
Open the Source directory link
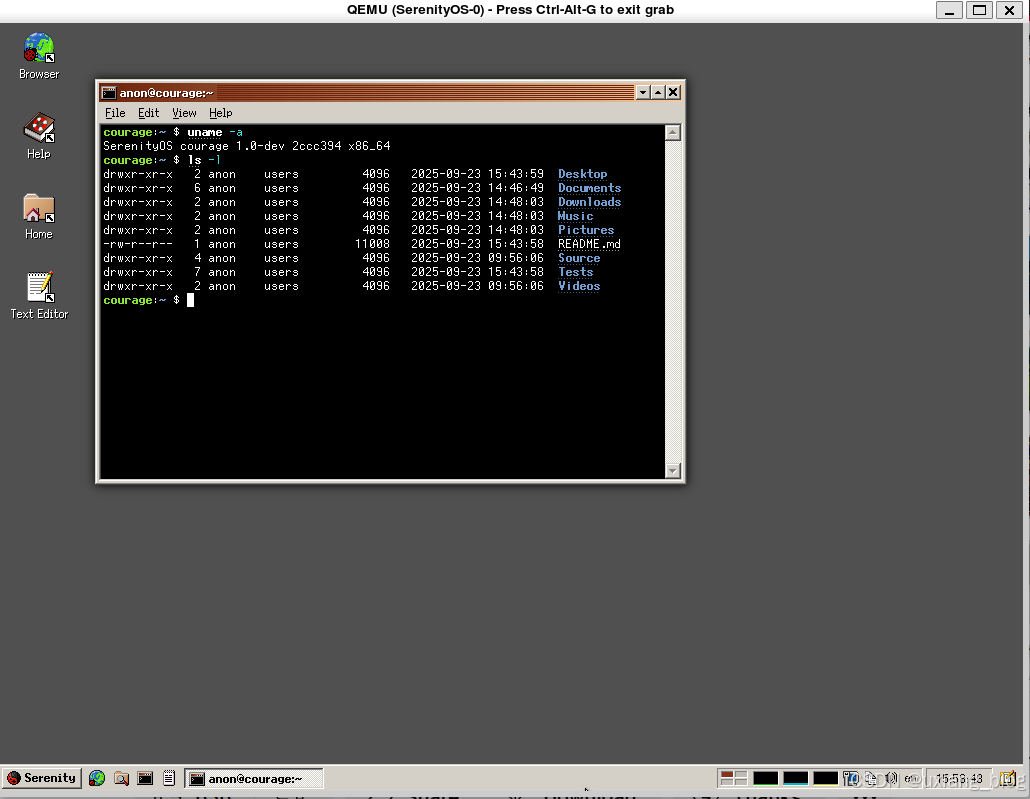coord(579,258)
